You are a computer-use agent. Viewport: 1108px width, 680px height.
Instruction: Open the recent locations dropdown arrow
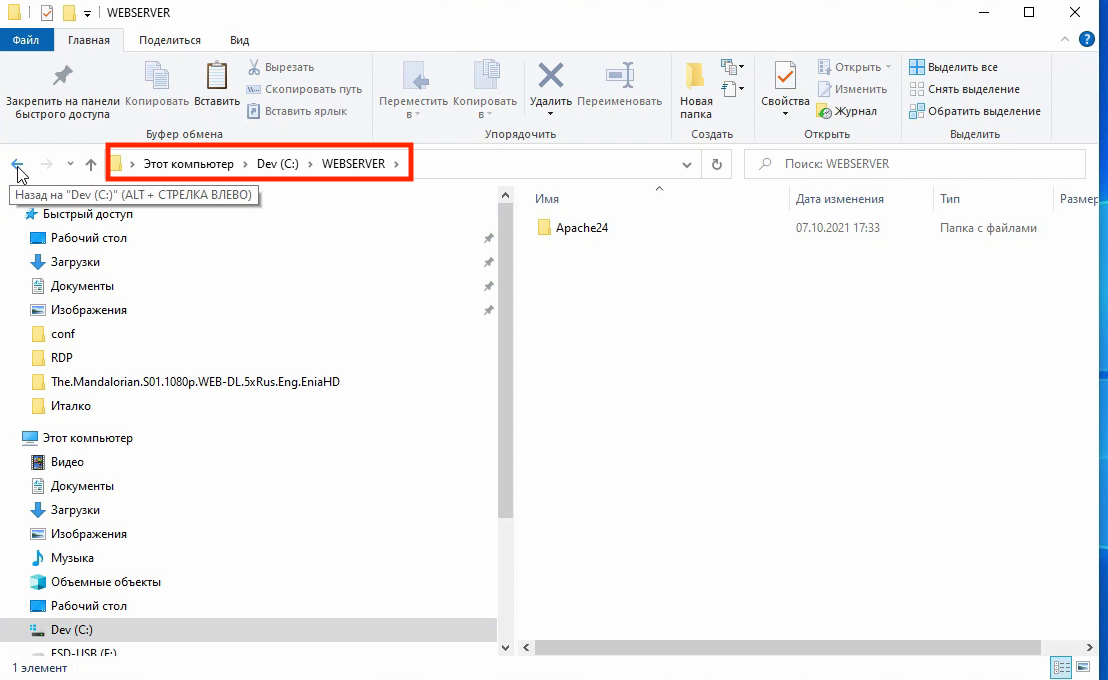tap(70, 164)
